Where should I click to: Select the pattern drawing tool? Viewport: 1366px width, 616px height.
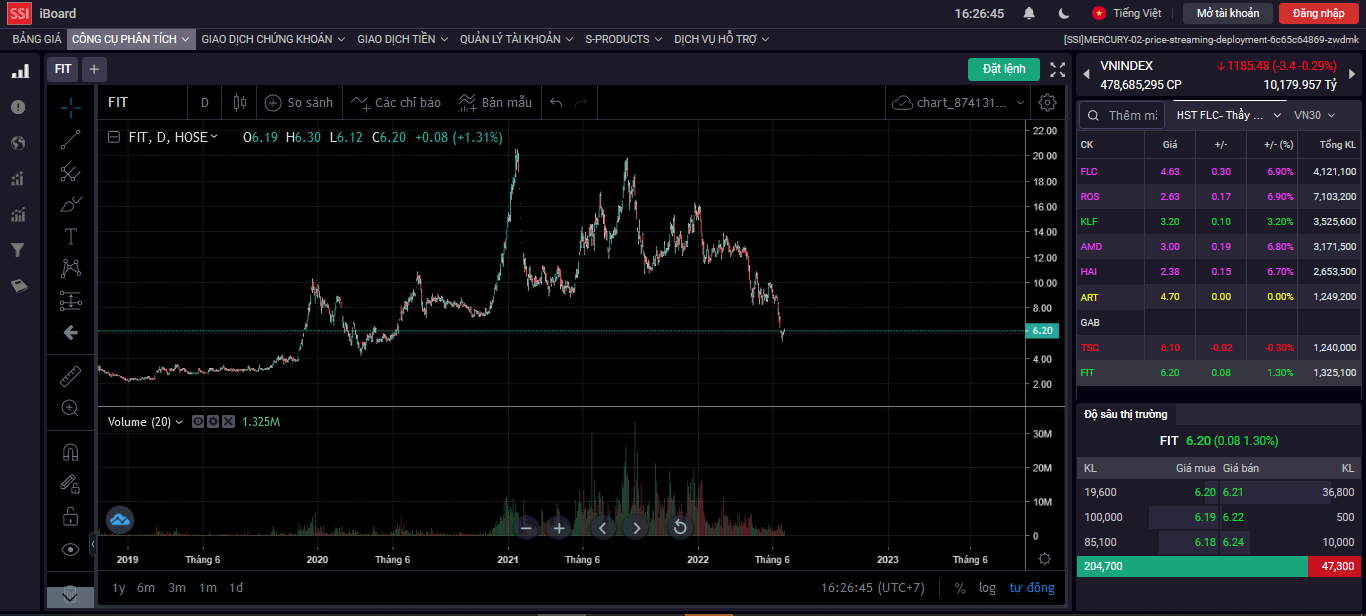click(70, 268)
